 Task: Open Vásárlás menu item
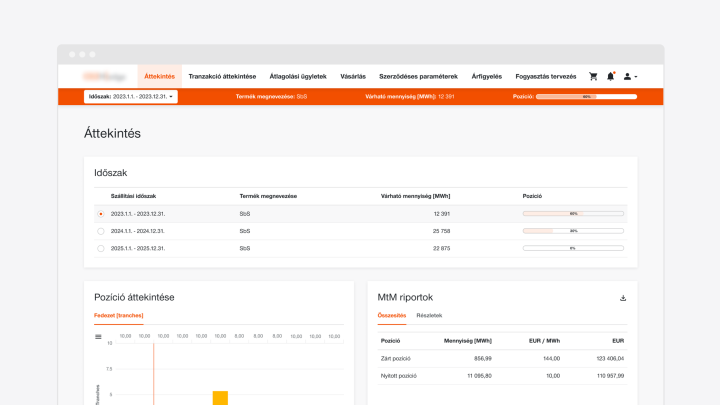pos(353,77)
